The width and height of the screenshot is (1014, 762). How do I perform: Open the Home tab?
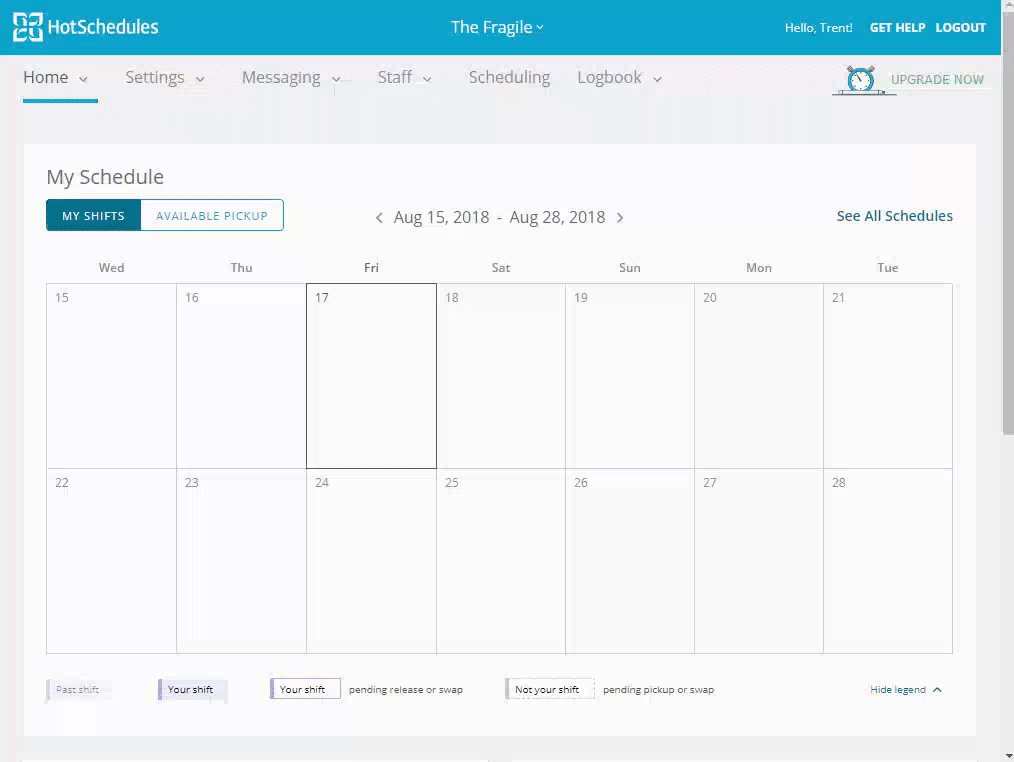tap(46, 77)
